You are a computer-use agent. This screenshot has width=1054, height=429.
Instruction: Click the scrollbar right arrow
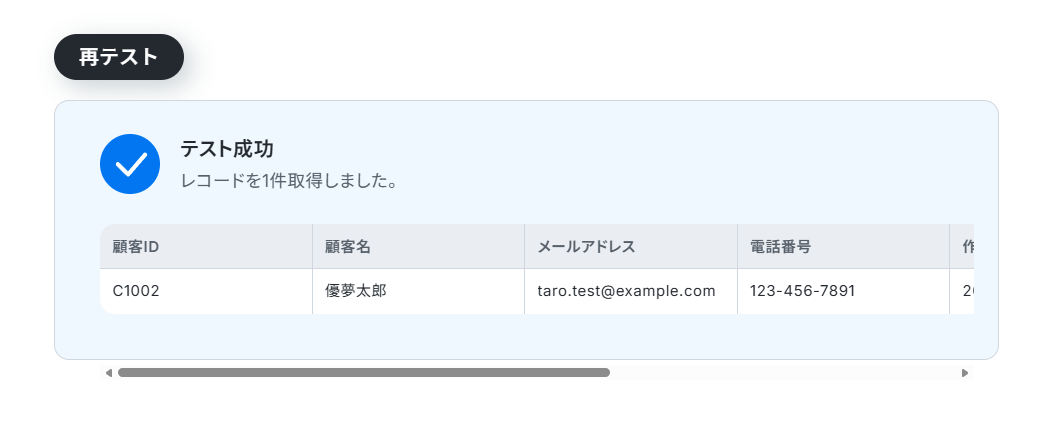coord(965,373)
